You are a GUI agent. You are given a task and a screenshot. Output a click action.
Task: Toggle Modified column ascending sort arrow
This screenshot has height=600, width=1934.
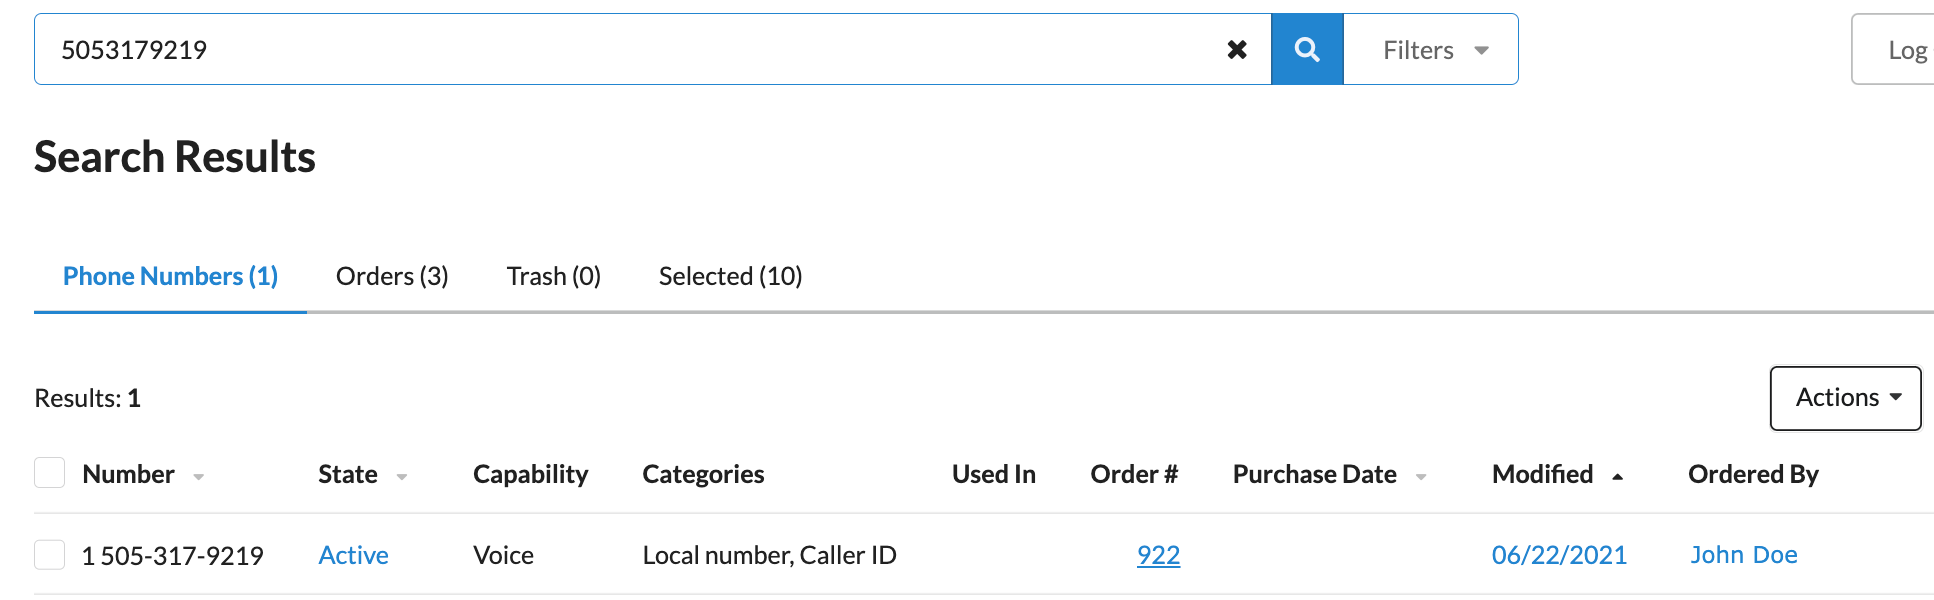coord(1617,477)
